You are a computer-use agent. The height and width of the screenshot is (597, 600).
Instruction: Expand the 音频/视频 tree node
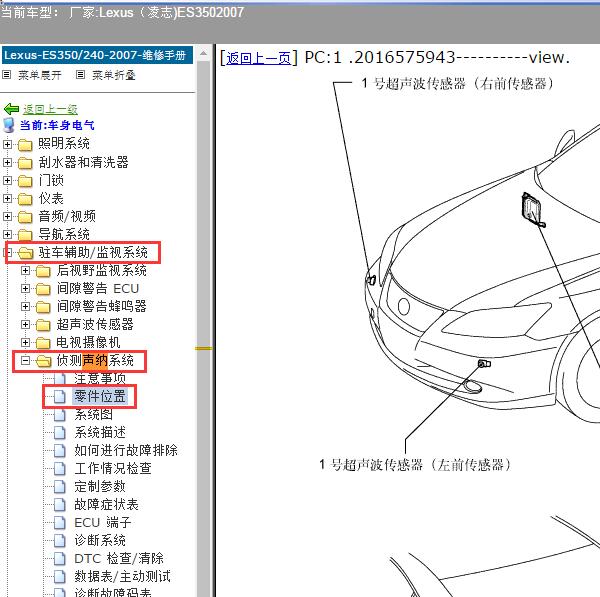click(7, 216)
